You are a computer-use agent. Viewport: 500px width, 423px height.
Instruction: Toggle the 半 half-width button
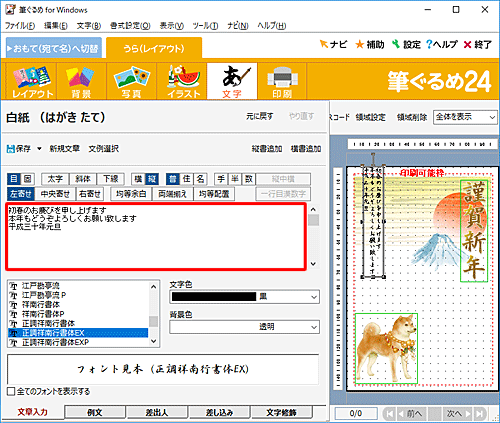coord(235,179)
